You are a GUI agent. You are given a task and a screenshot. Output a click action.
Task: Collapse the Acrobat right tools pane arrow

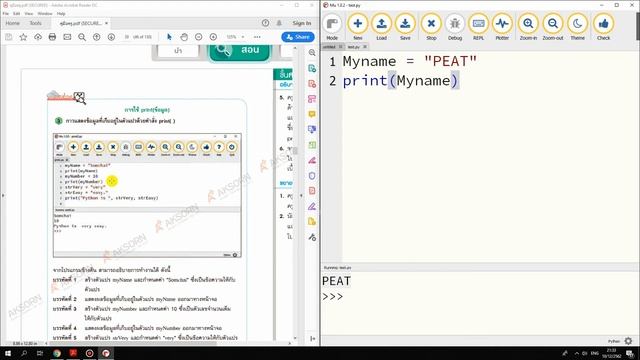pos(301,196)
